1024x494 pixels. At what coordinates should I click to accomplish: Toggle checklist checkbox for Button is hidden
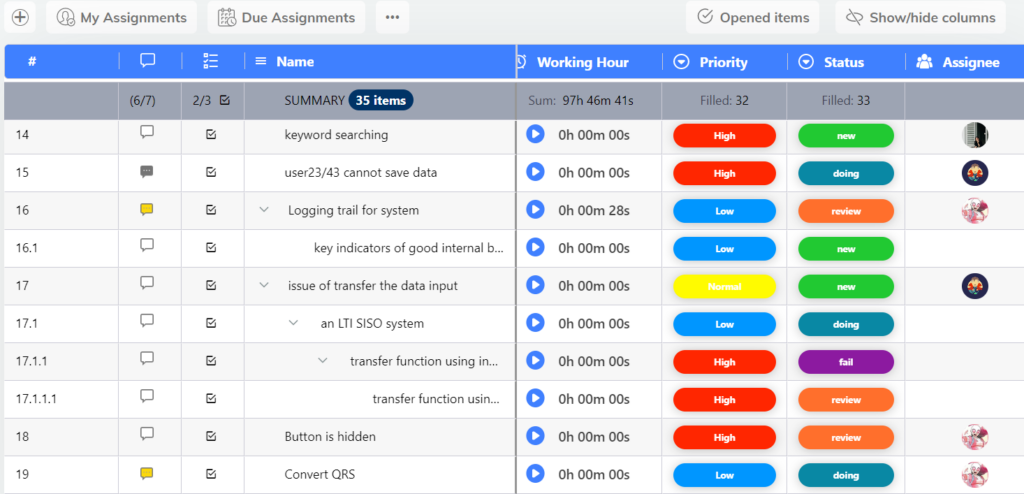[211, 436]
